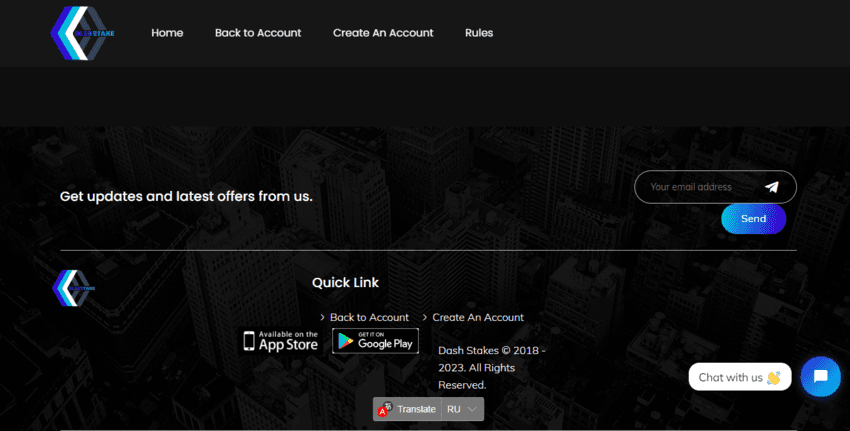Click the 'Chat with us' bubble
Viewport: 850px width, 431px height.
point(739,377)
